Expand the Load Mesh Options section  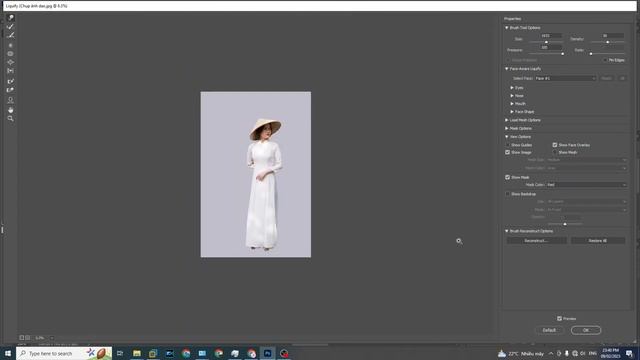(507, 120)
